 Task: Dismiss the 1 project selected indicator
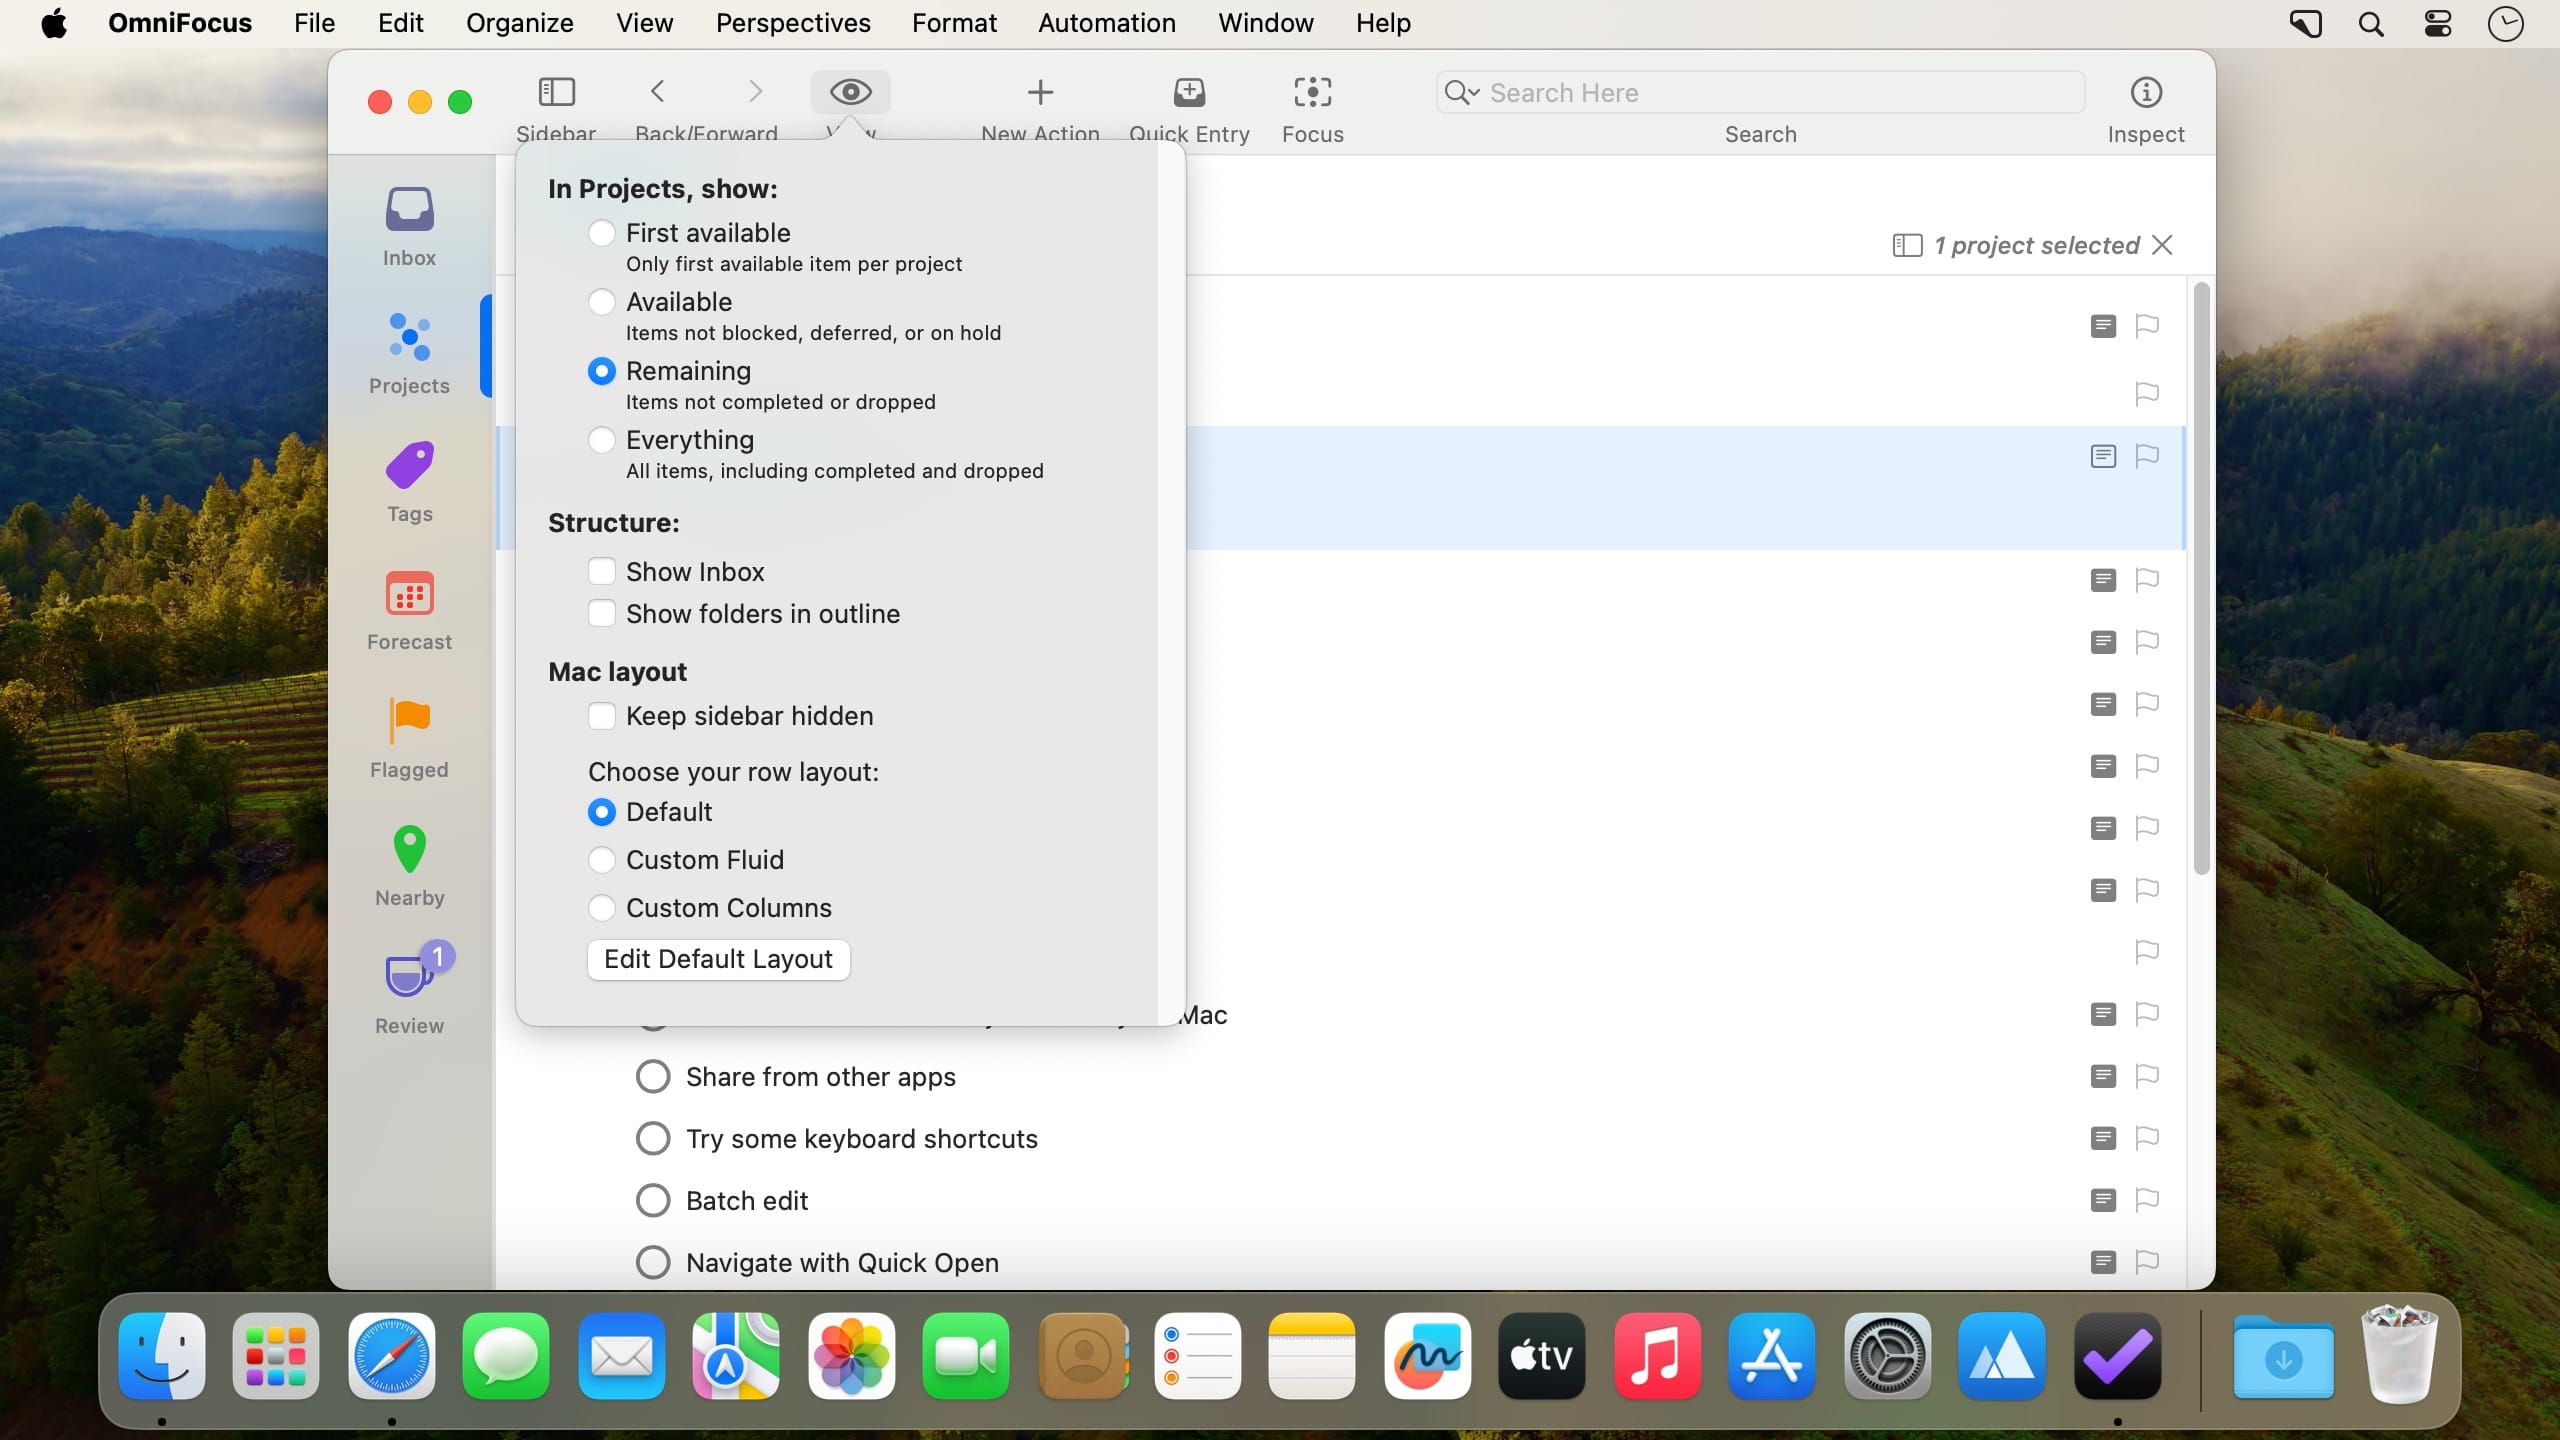point(2162,245)
